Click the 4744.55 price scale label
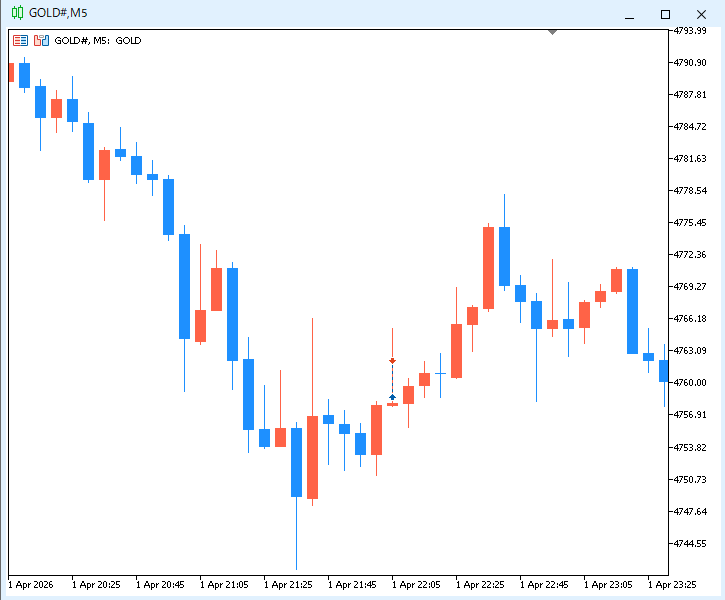Image resolution: width=725 pixels, height=600 pixels. click(690, 543)
